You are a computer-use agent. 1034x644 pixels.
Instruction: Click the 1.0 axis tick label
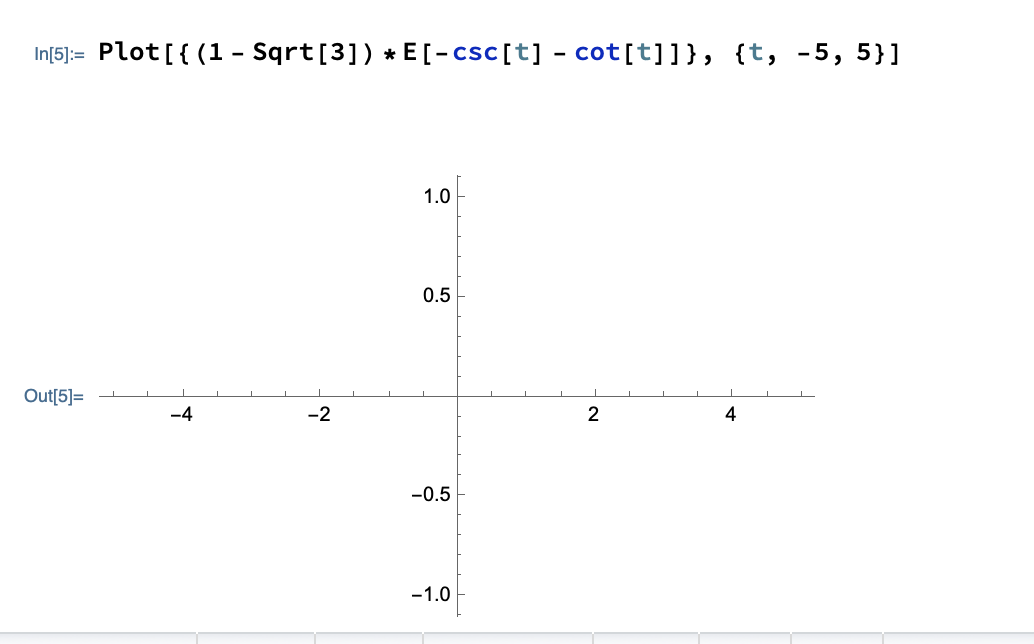pos(435,196)
